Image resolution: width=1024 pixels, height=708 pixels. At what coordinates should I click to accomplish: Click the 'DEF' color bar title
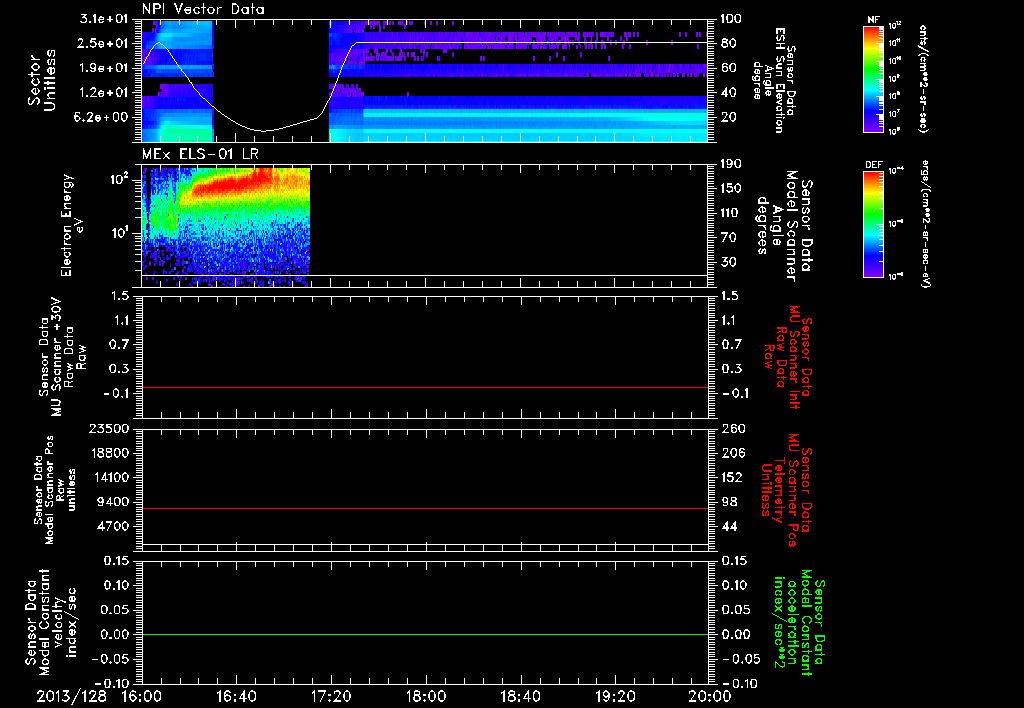coord(873,165)
